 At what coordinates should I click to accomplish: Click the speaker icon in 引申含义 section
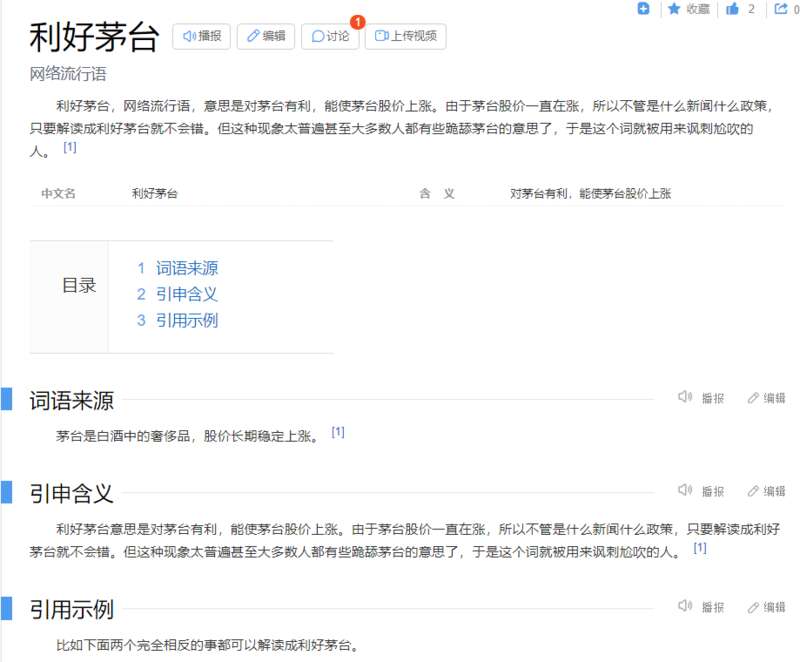(x=685, y=490)
